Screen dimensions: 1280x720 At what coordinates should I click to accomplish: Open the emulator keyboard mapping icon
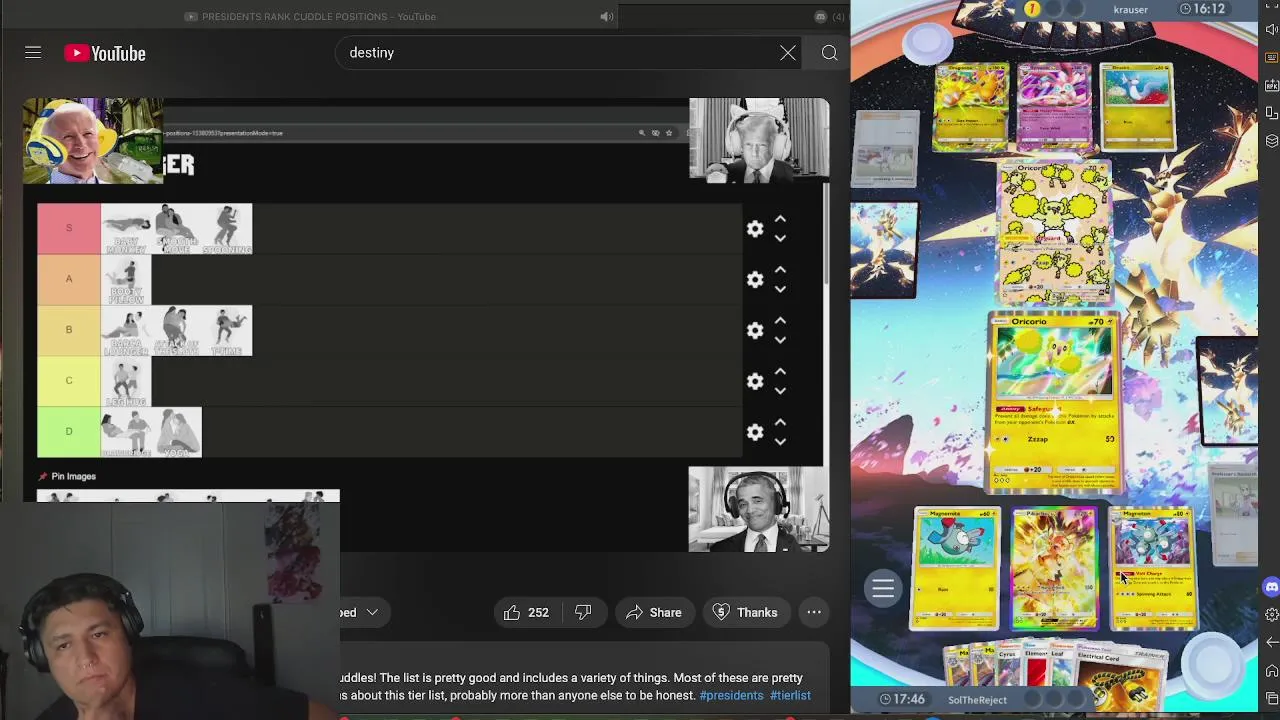point(1272,58)
